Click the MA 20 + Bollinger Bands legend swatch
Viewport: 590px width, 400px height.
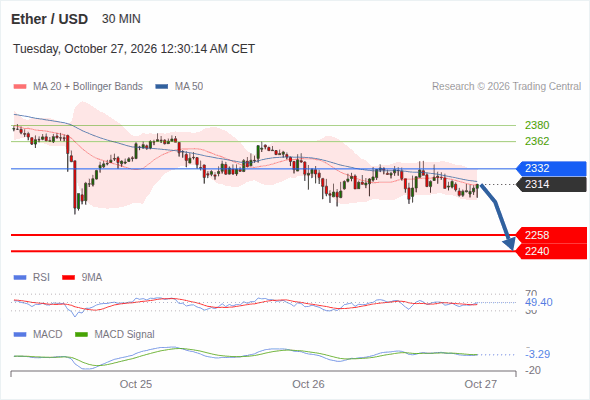(x=20, y=87)
